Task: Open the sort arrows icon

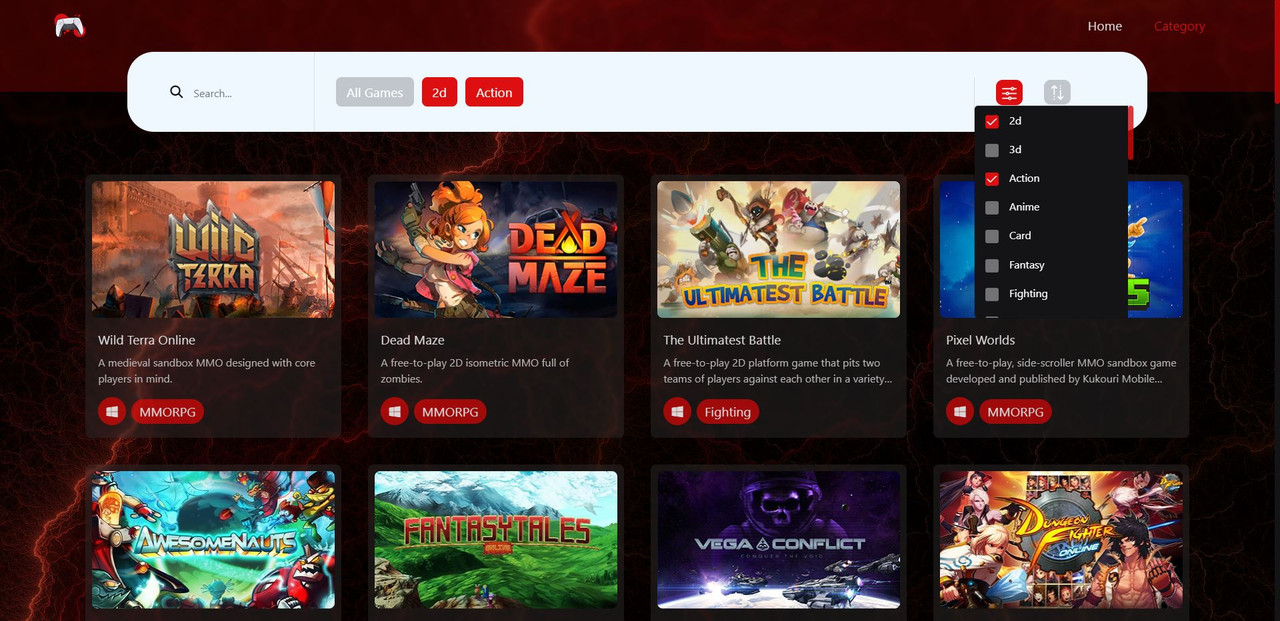Action: [1057, 93]
